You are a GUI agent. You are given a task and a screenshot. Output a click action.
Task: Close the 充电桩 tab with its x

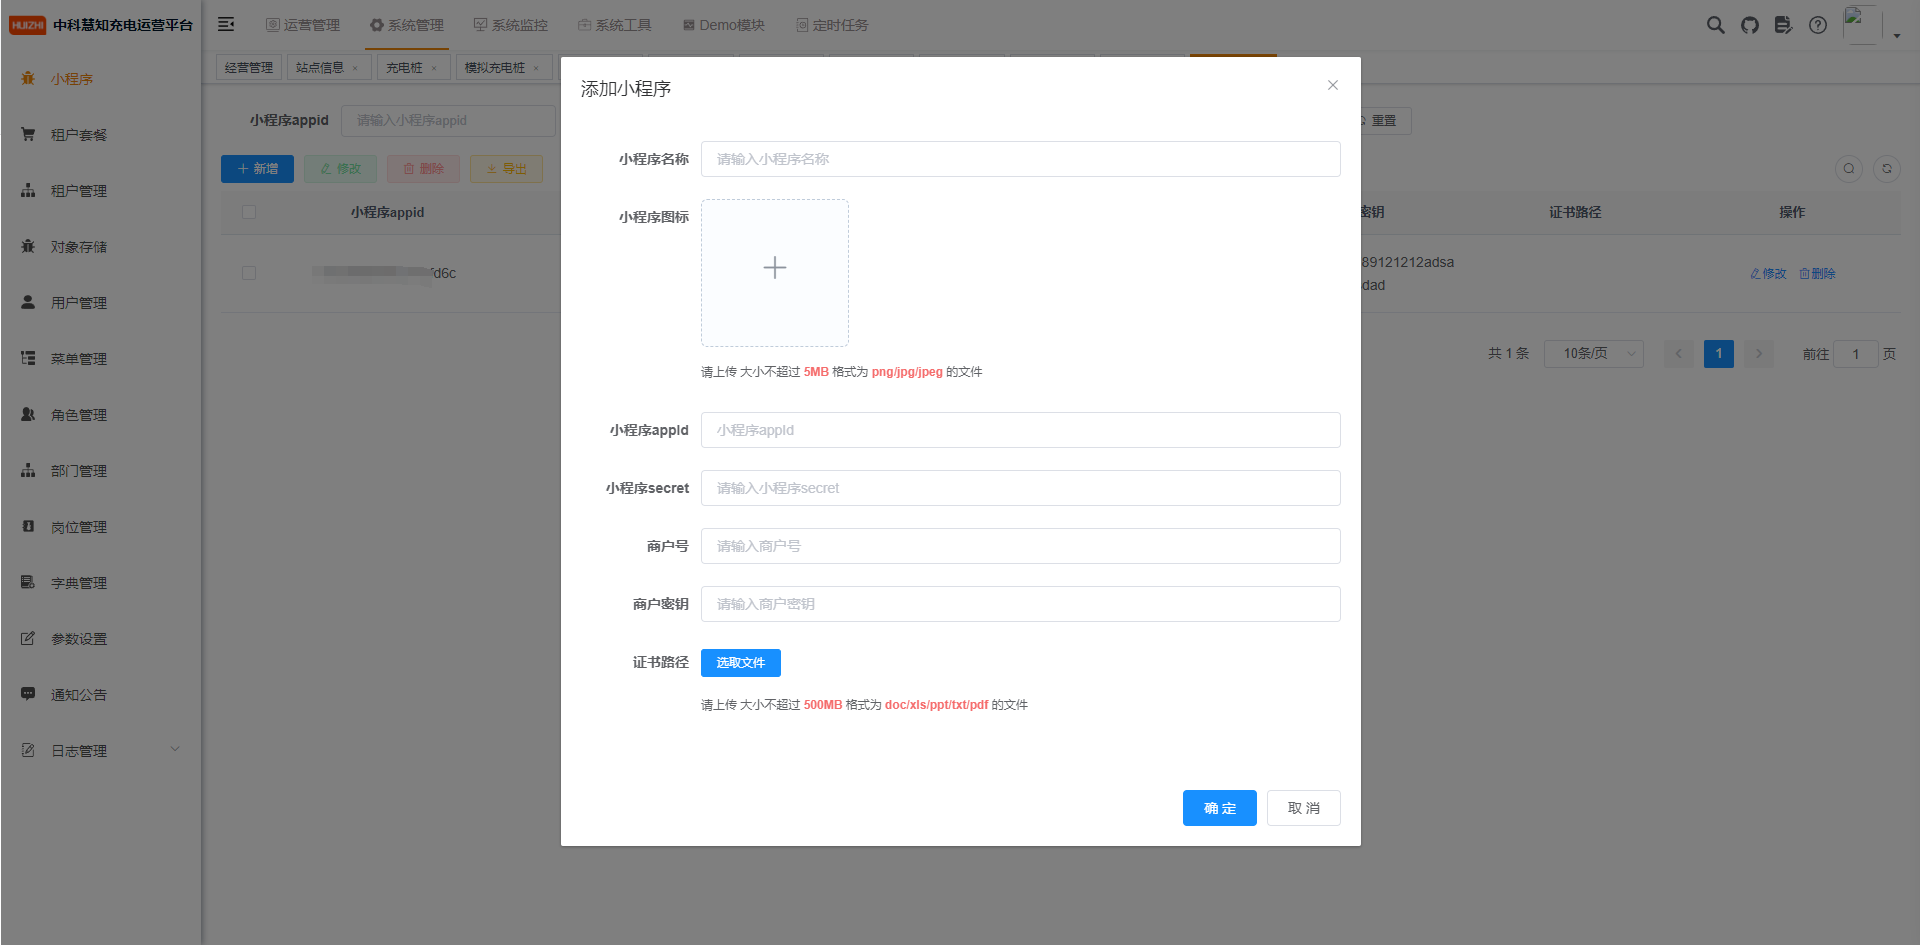(x=434, y=69)
